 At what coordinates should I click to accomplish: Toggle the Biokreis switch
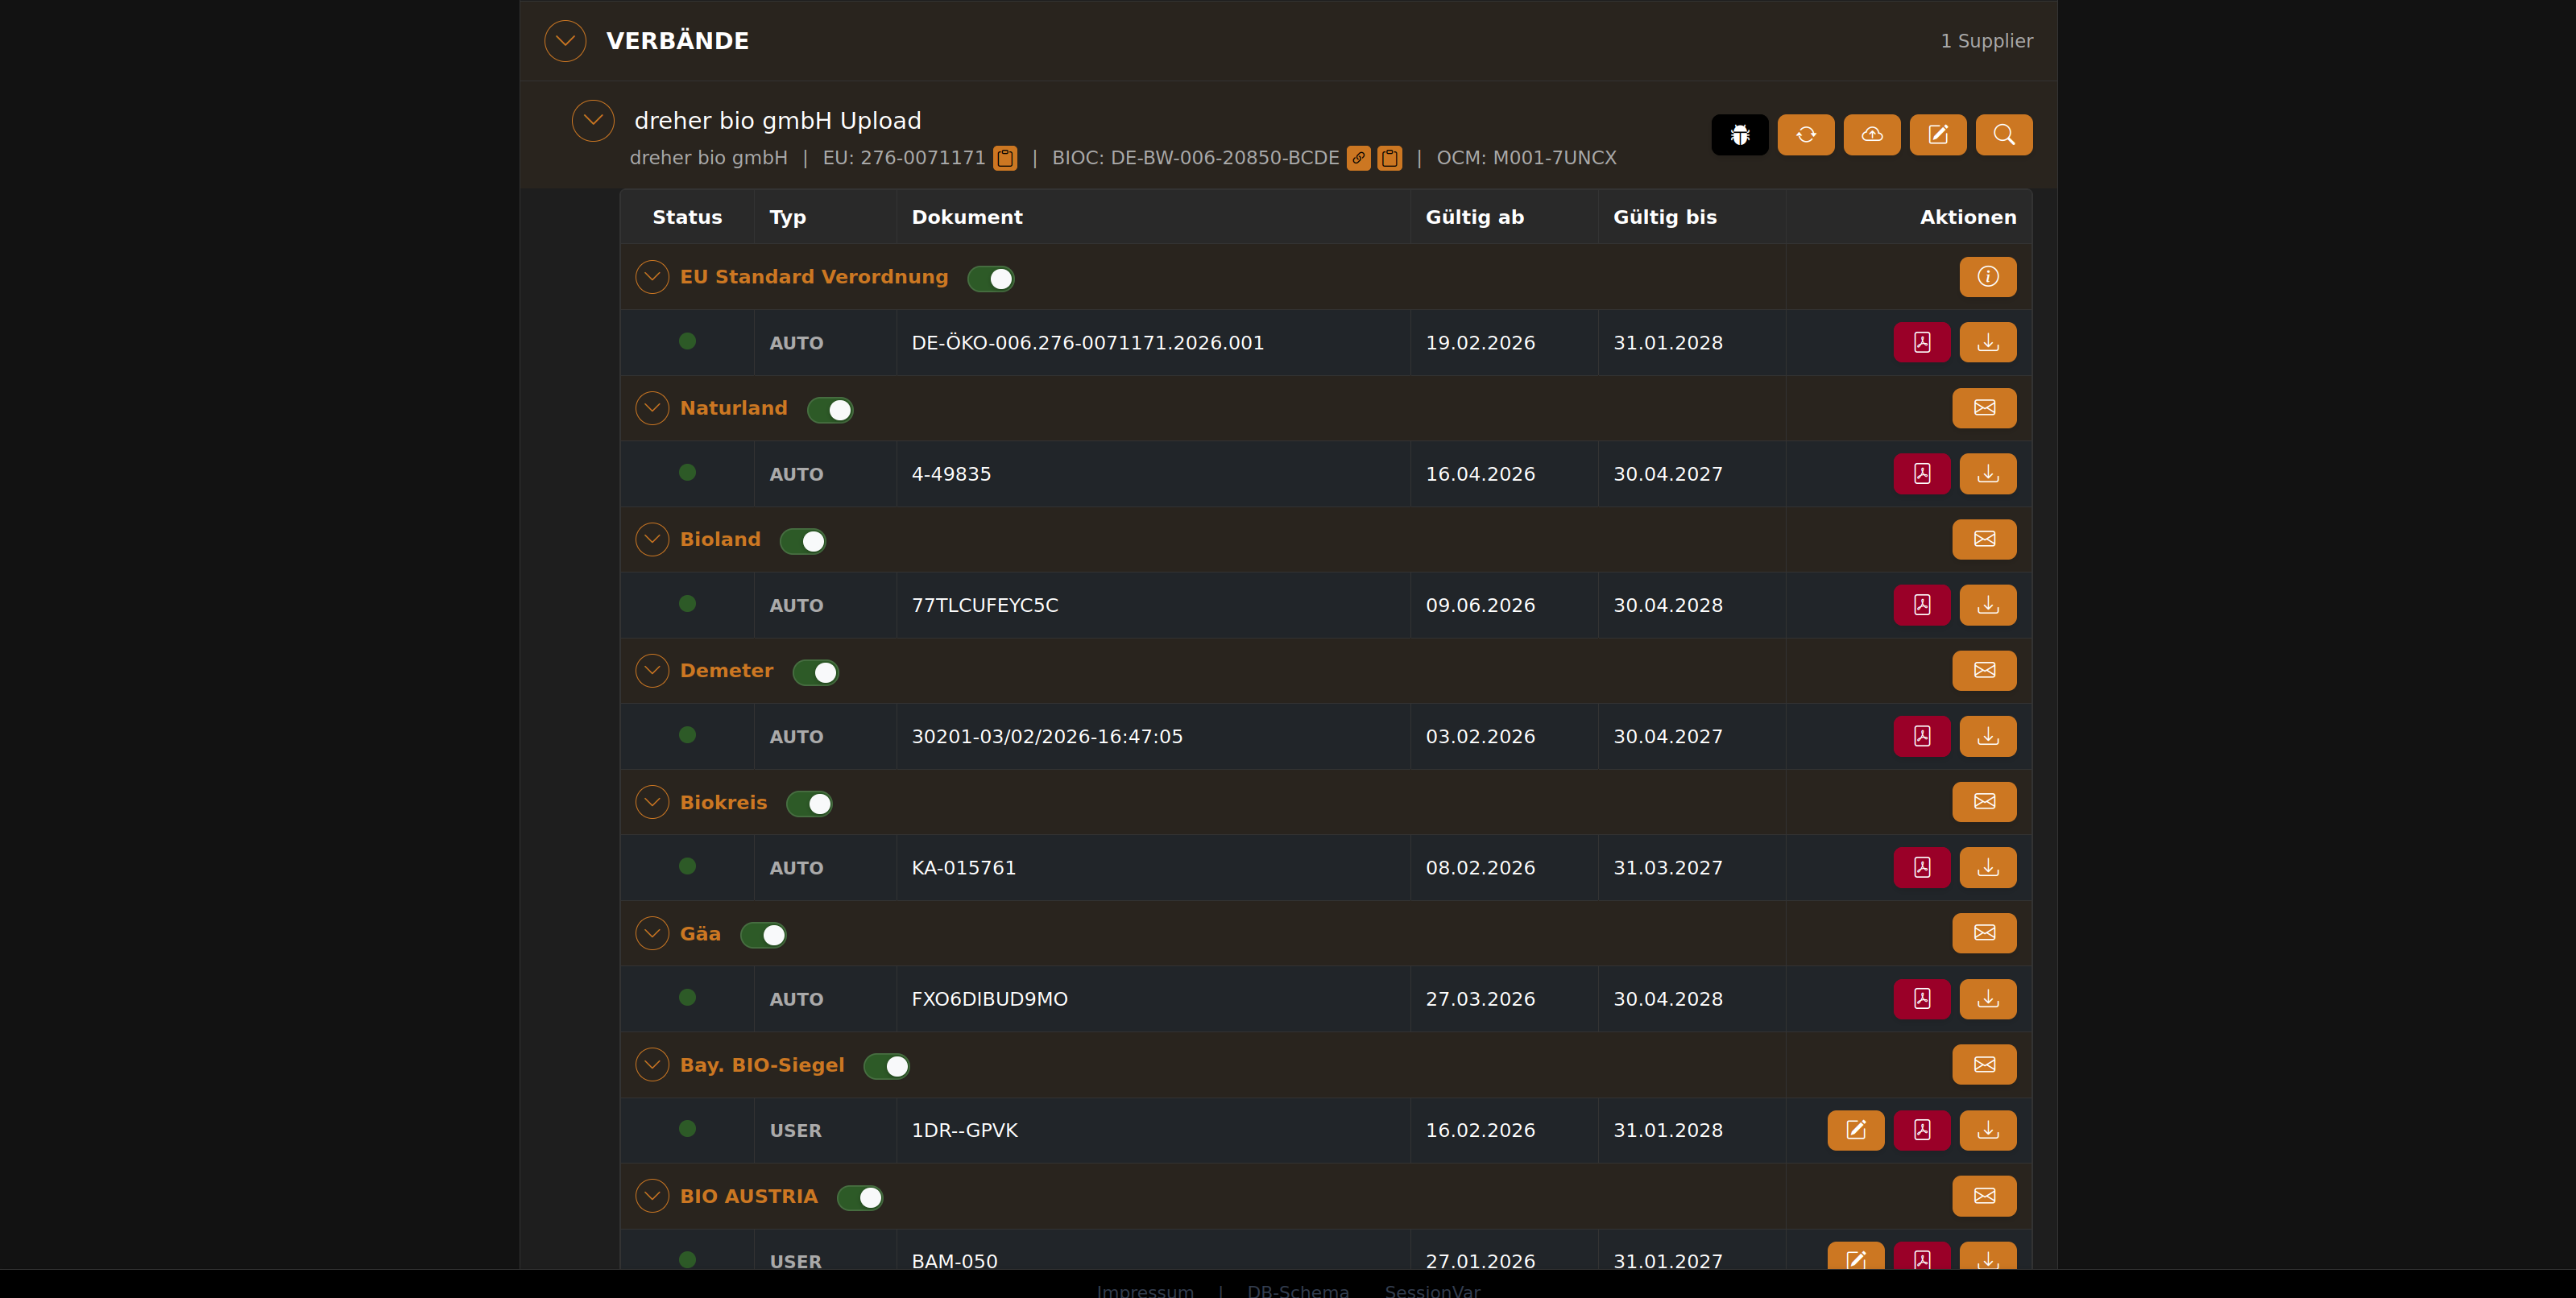(809, 804)
